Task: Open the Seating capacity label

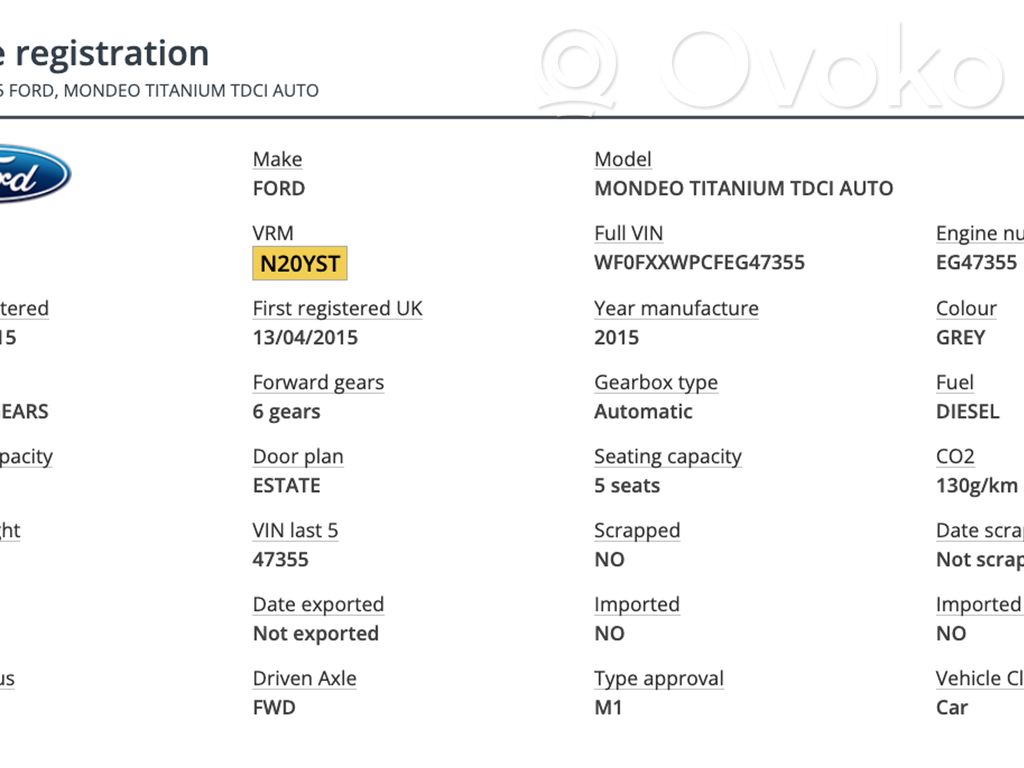Action: coord(668,456)
